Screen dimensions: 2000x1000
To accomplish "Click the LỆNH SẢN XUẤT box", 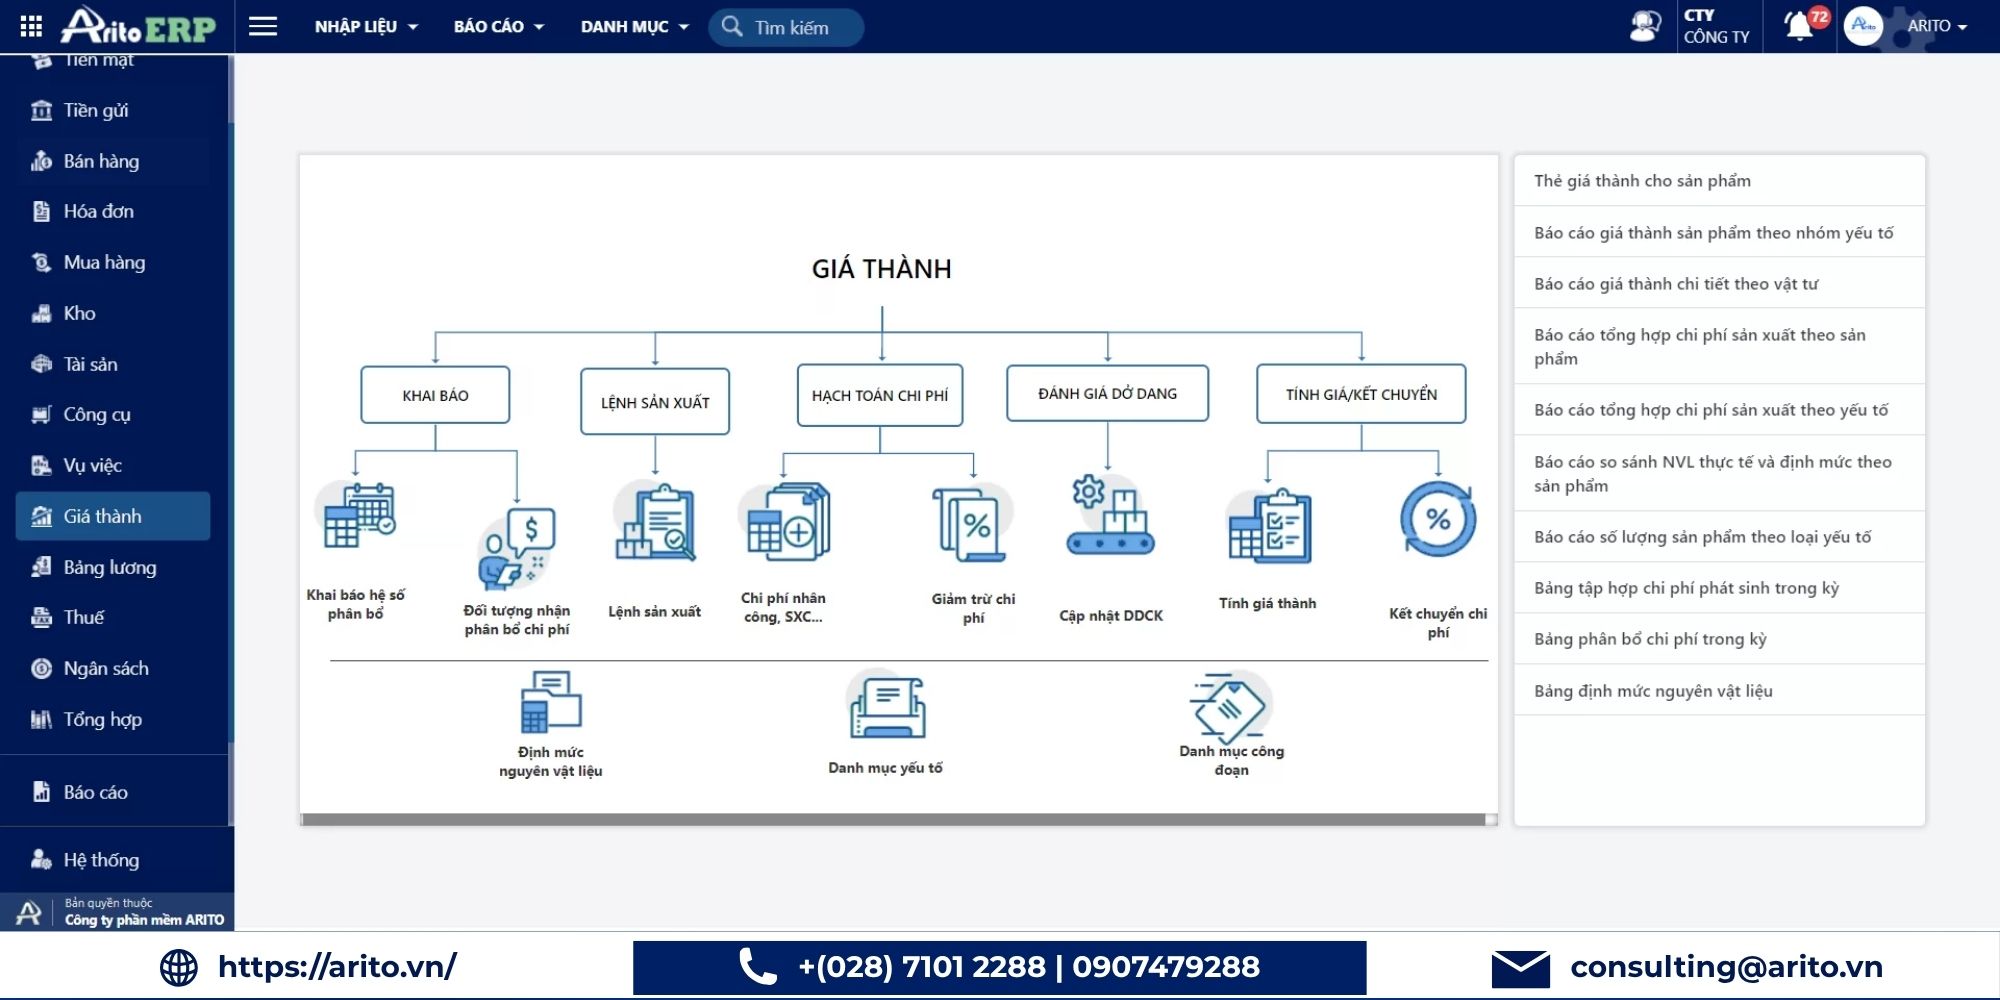I will 655,402.
